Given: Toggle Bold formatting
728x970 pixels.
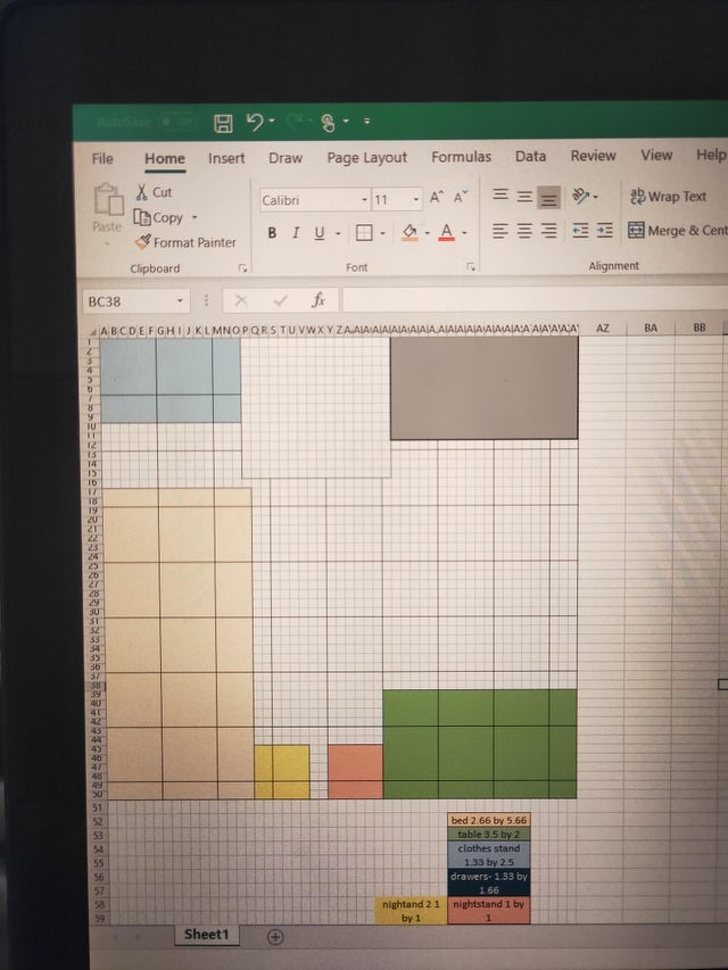Looking at the screenshot, I should click(272, 233).
